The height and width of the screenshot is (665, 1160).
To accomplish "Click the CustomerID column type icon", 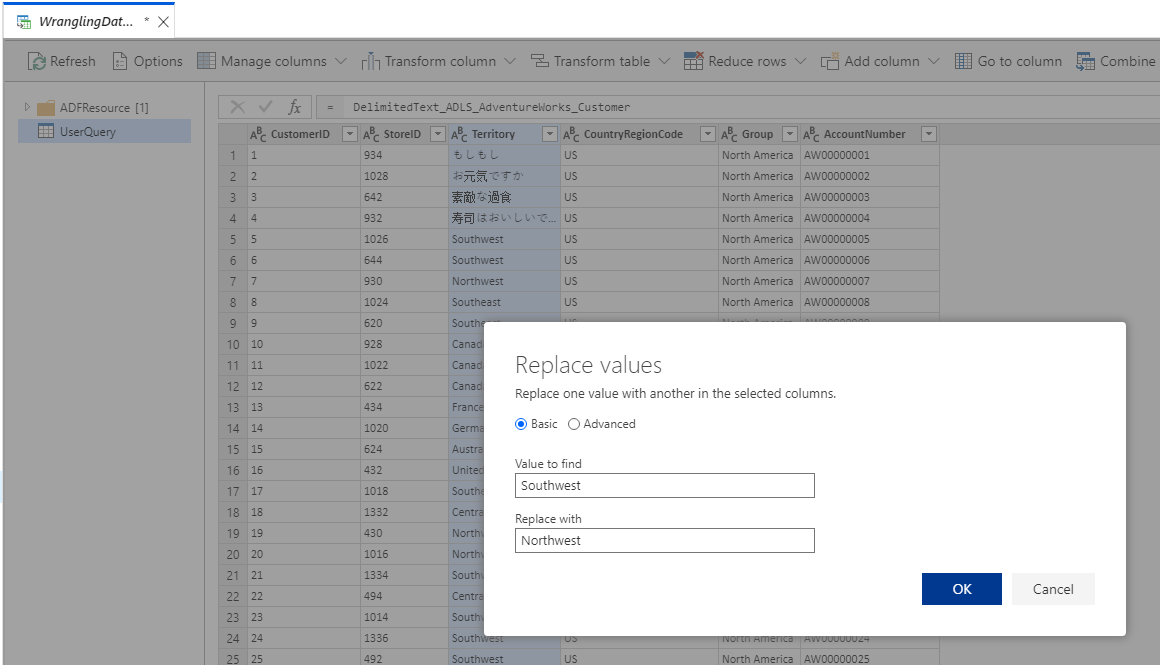I will point(258,134).
